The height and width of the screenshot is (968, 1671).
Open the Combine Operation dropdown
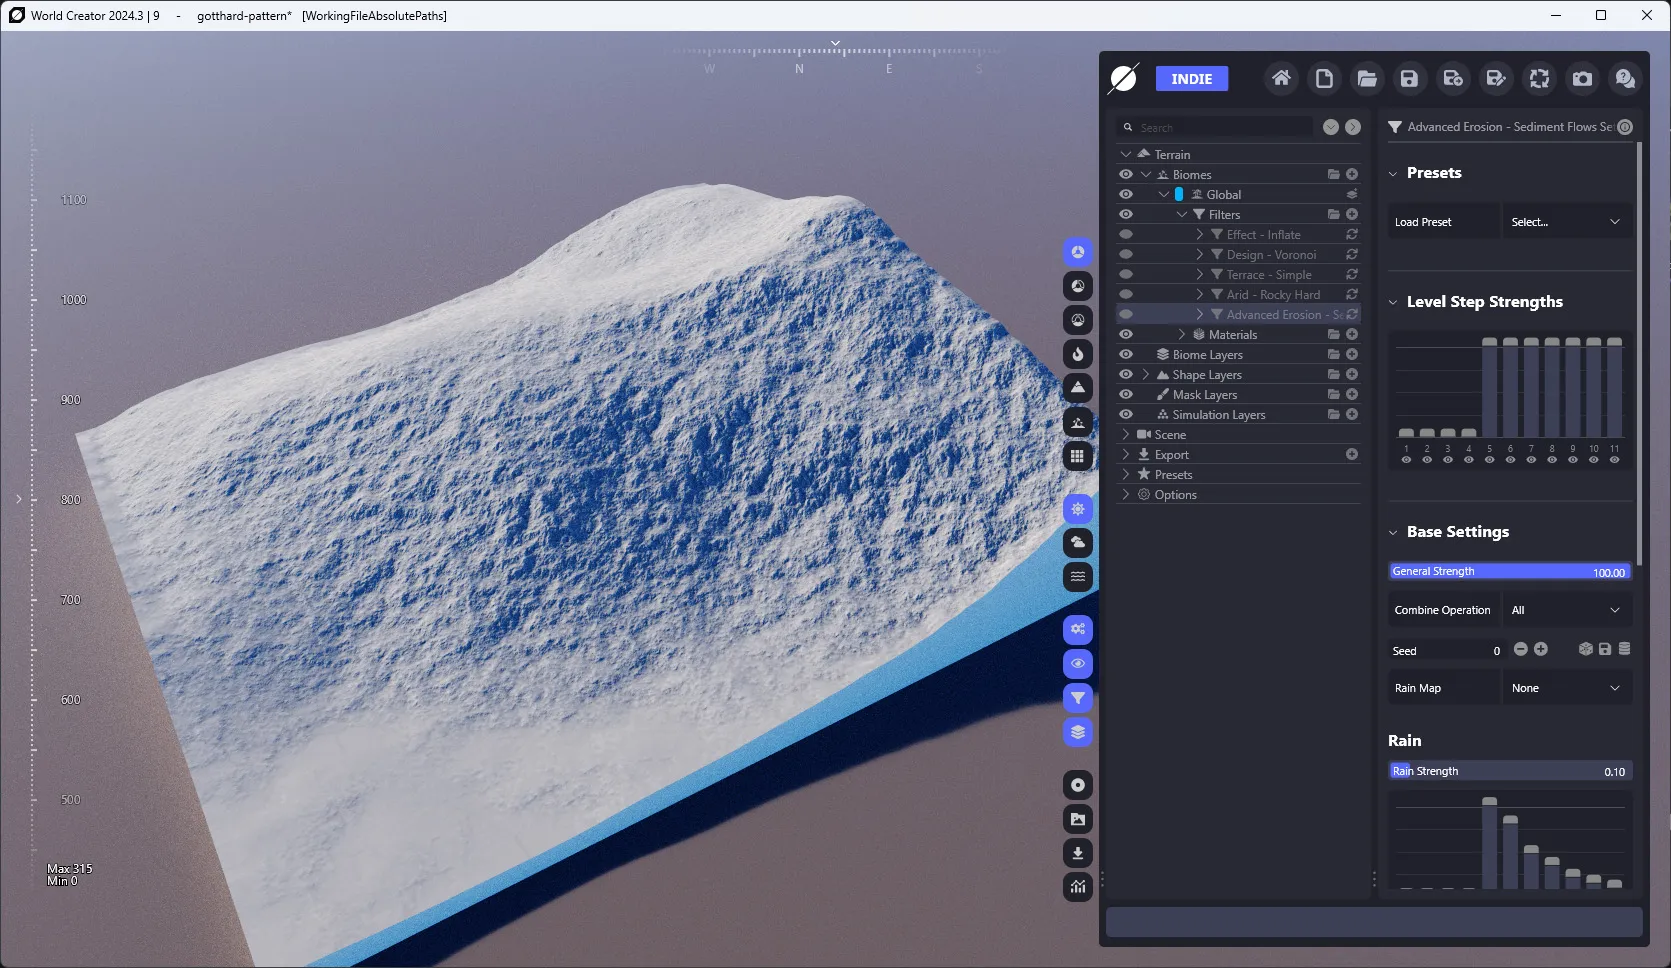click(x=1566, y=610)
